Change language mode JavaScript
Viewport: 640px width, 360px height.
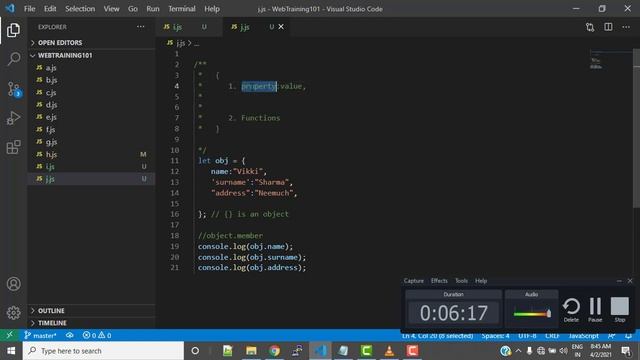click(583, 336)
